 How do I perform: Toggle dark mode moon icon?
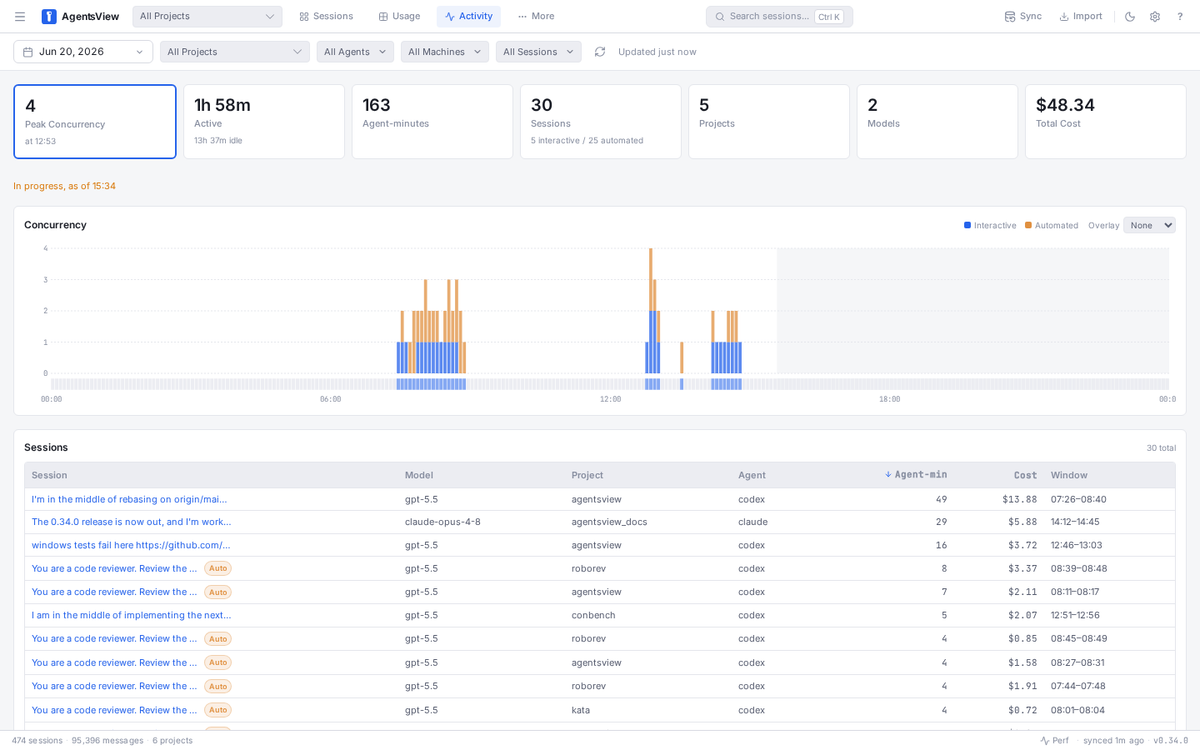pos(1130,16)
